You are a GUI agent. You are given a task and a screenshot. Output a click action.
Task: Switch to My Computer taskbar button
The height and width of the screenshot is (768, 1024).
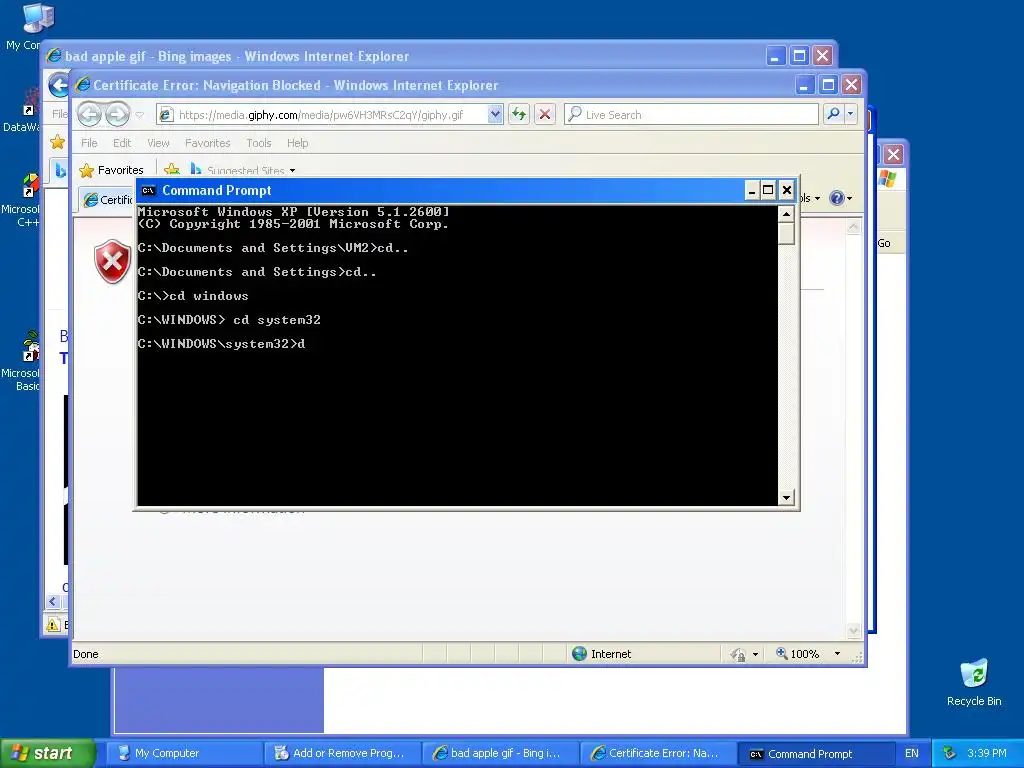[184, 753]
